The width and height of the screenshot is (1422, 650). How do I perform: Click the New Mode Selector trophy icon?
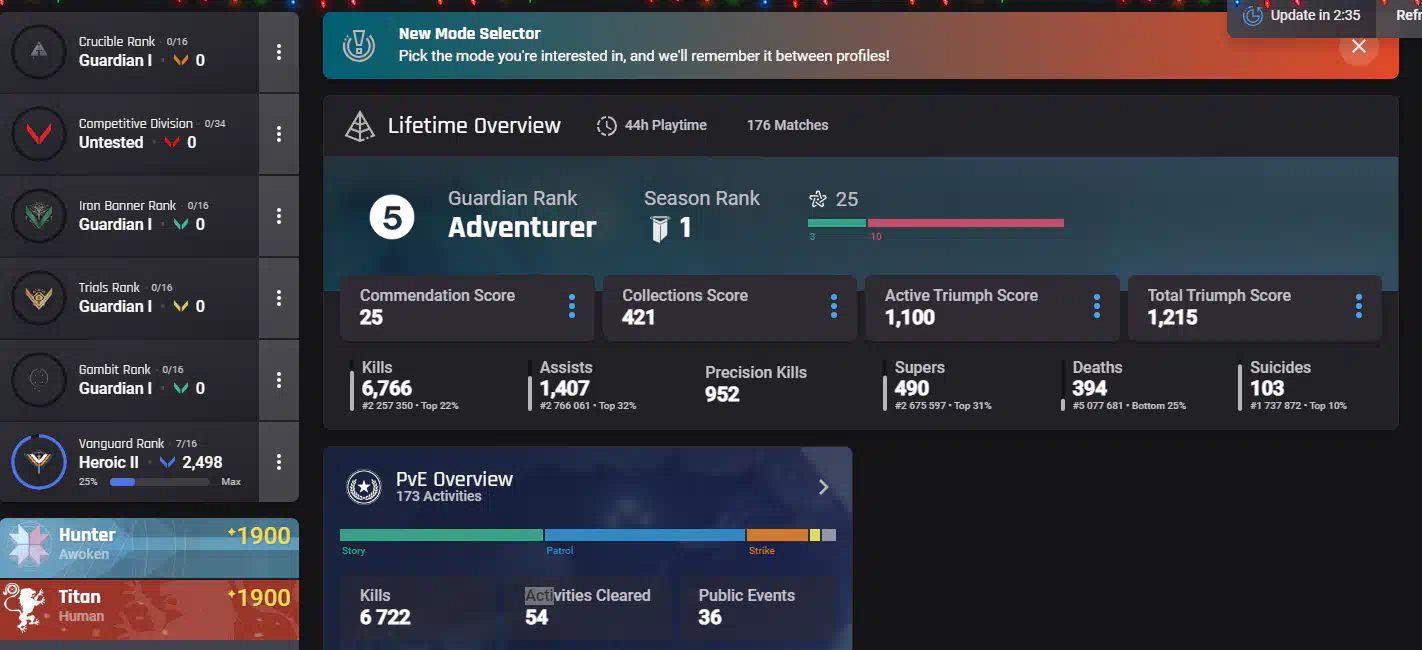[359, 45]
